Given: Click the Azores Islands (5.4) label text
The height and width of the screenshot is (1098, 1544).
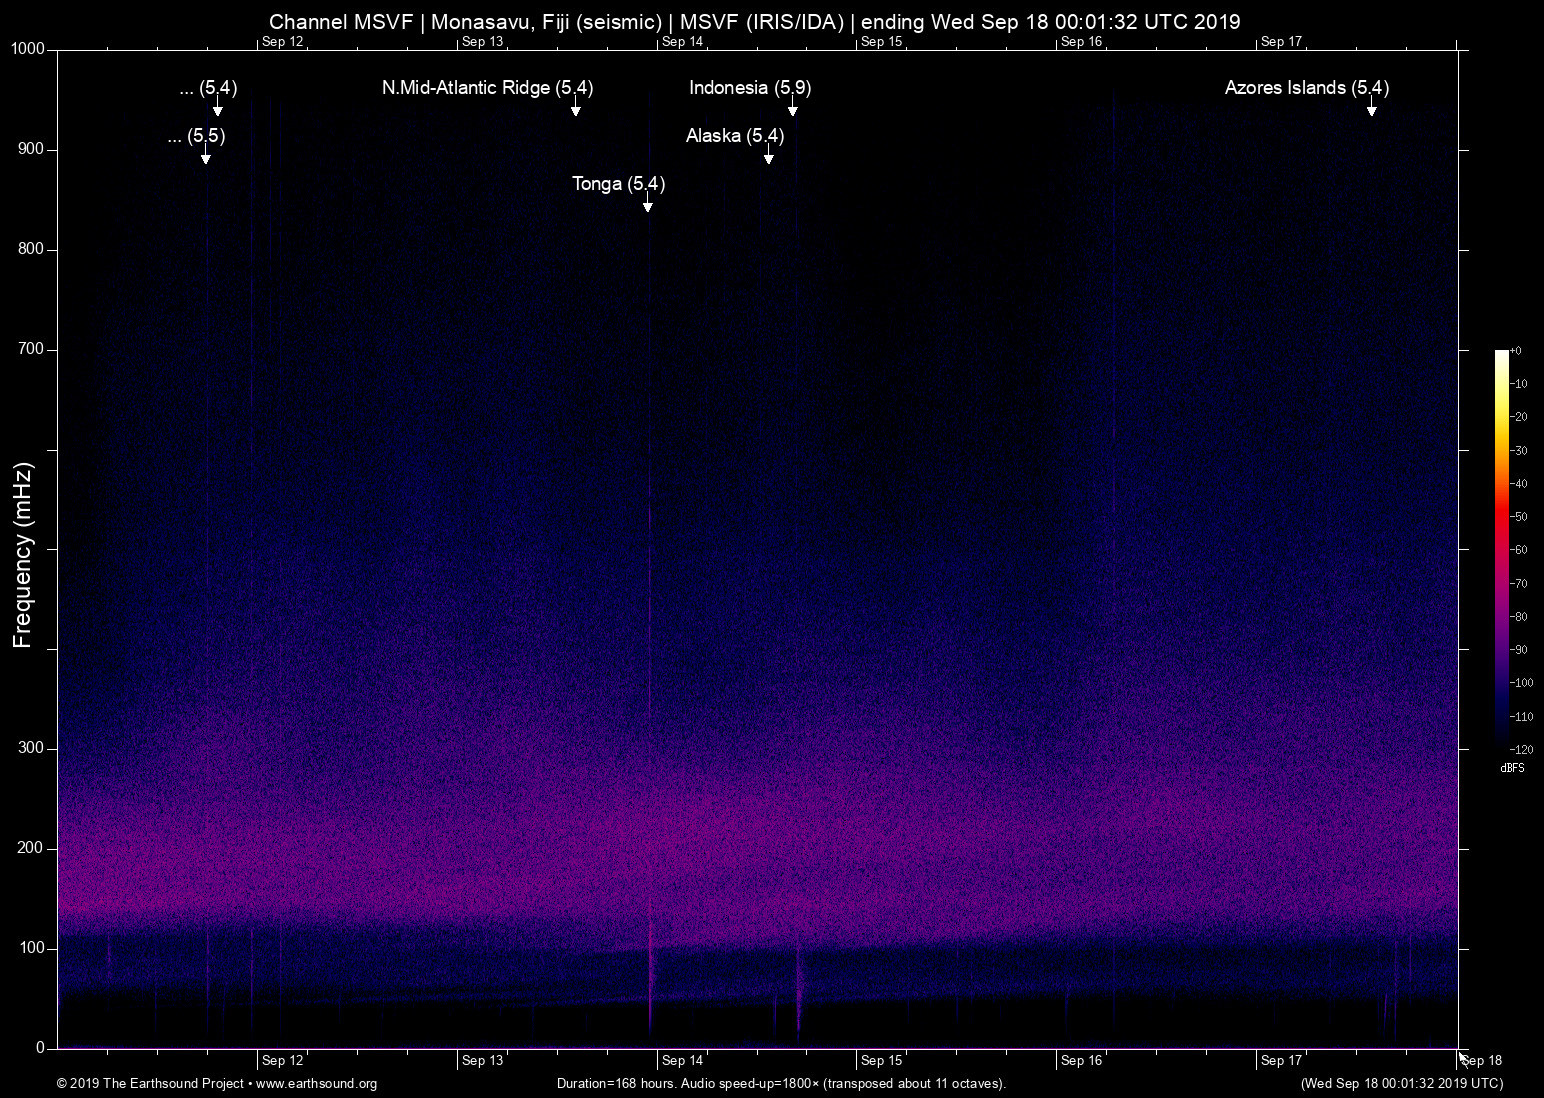Looking at the screenshot, I should (x=1306, y=88).
